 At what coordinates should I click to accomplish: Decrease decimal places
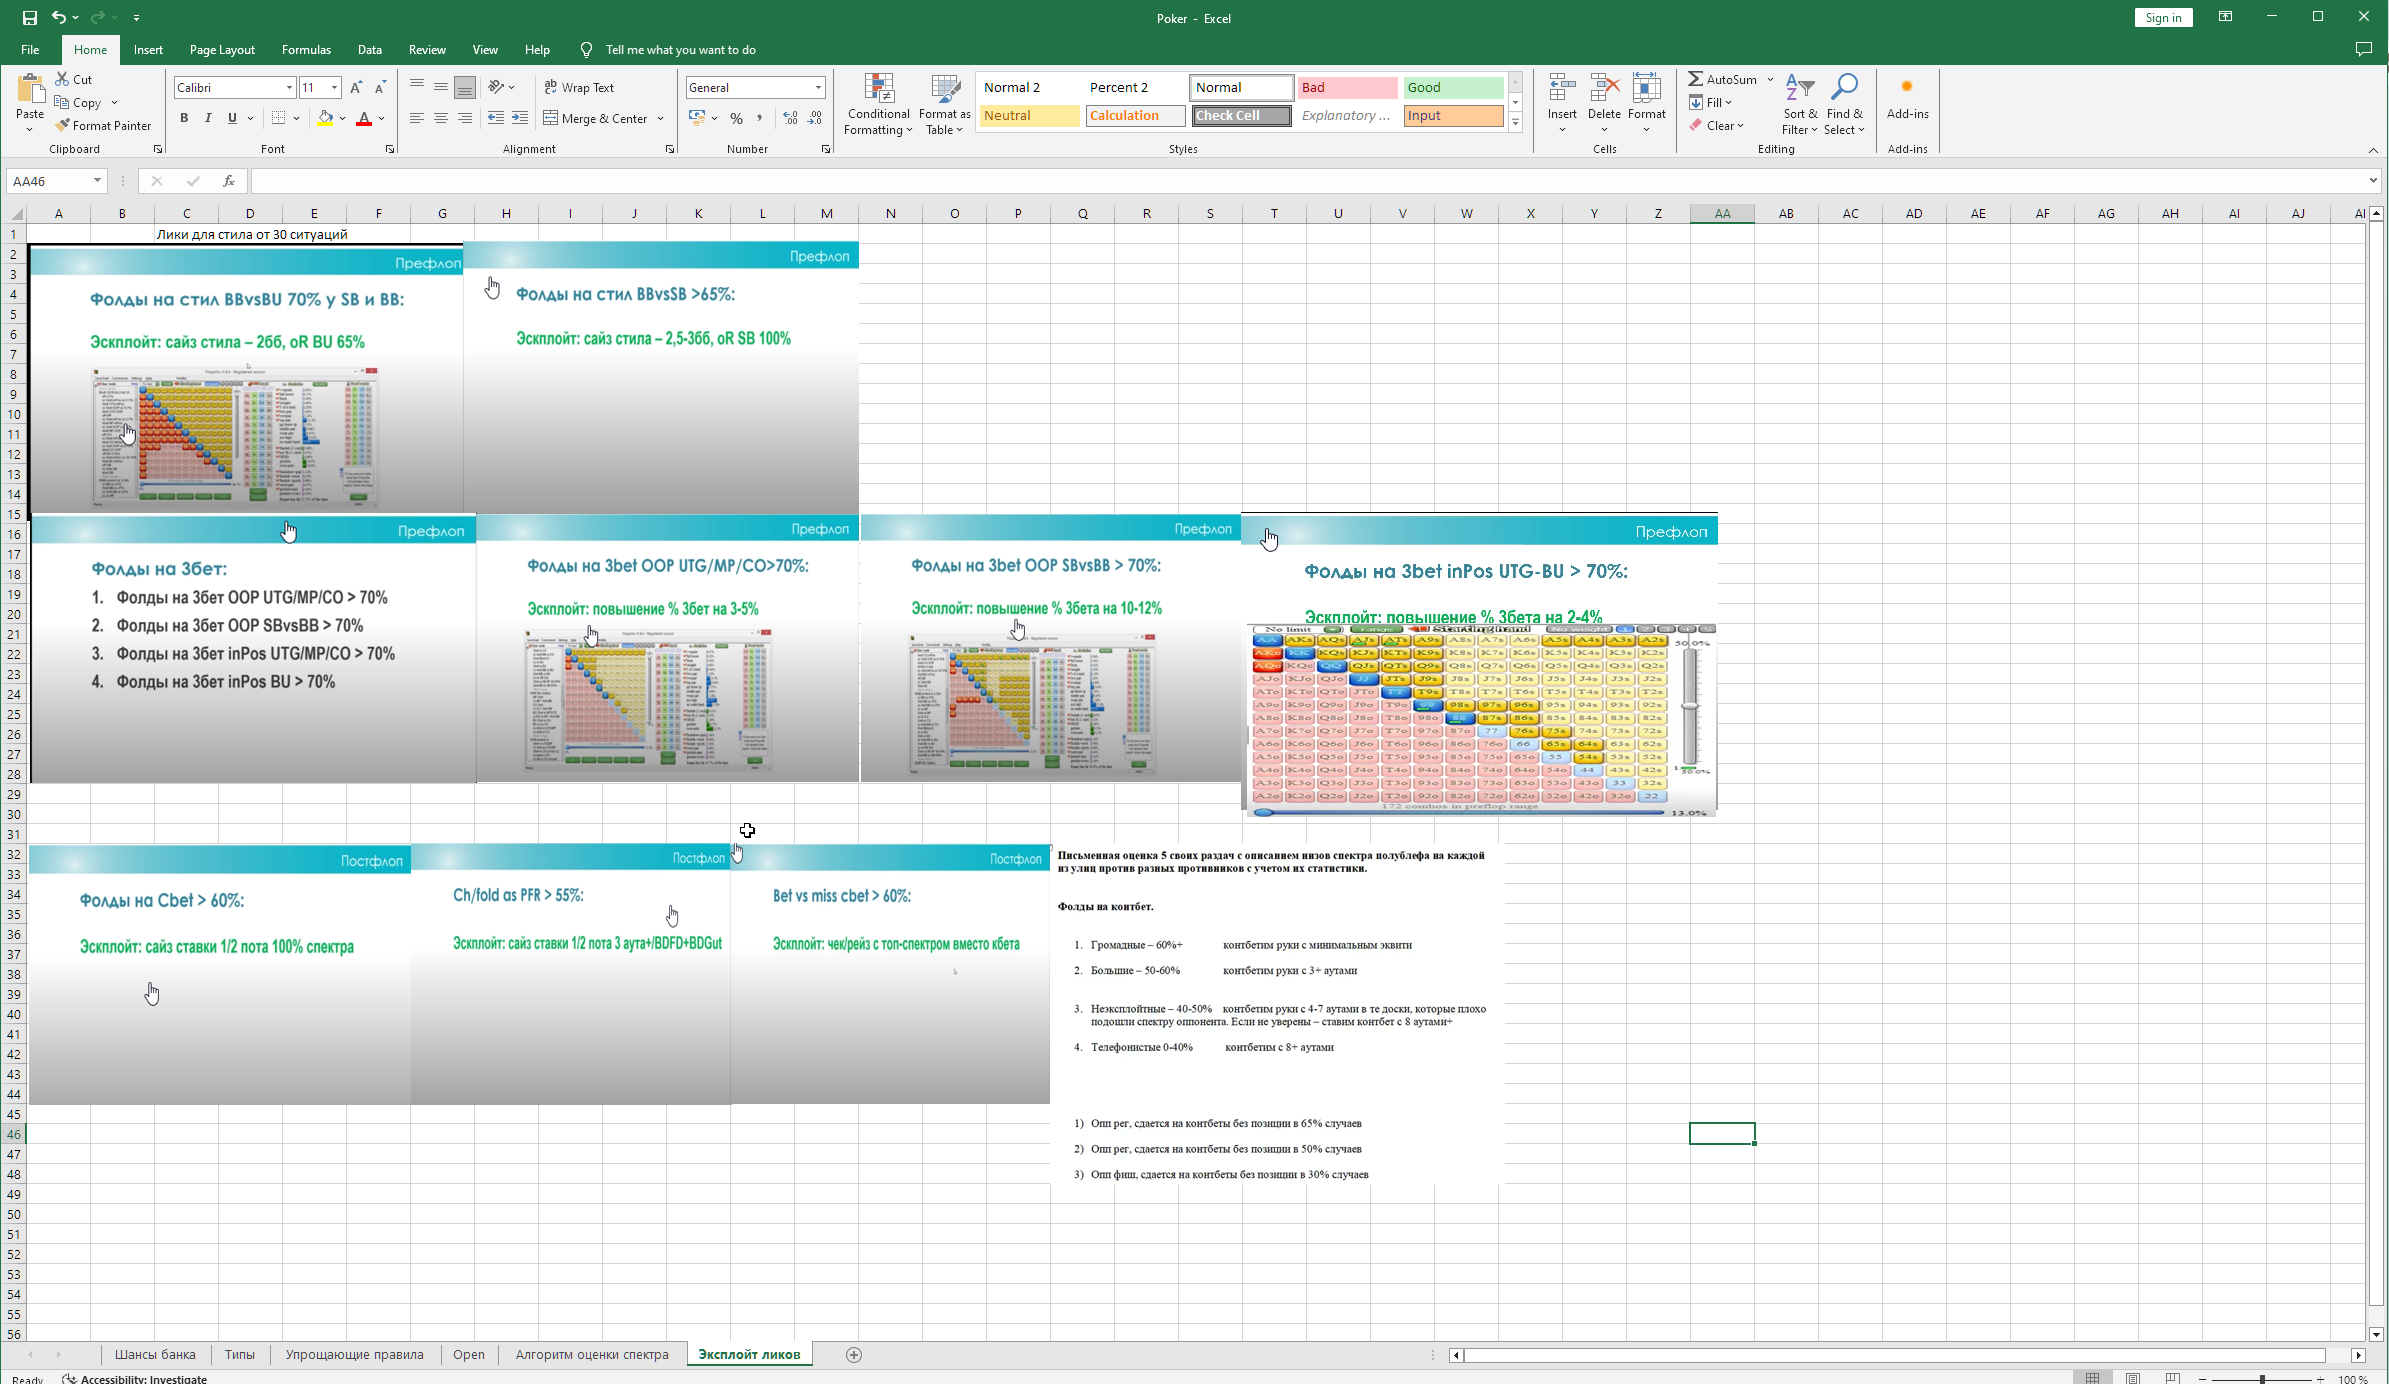[x=816, y=118]
